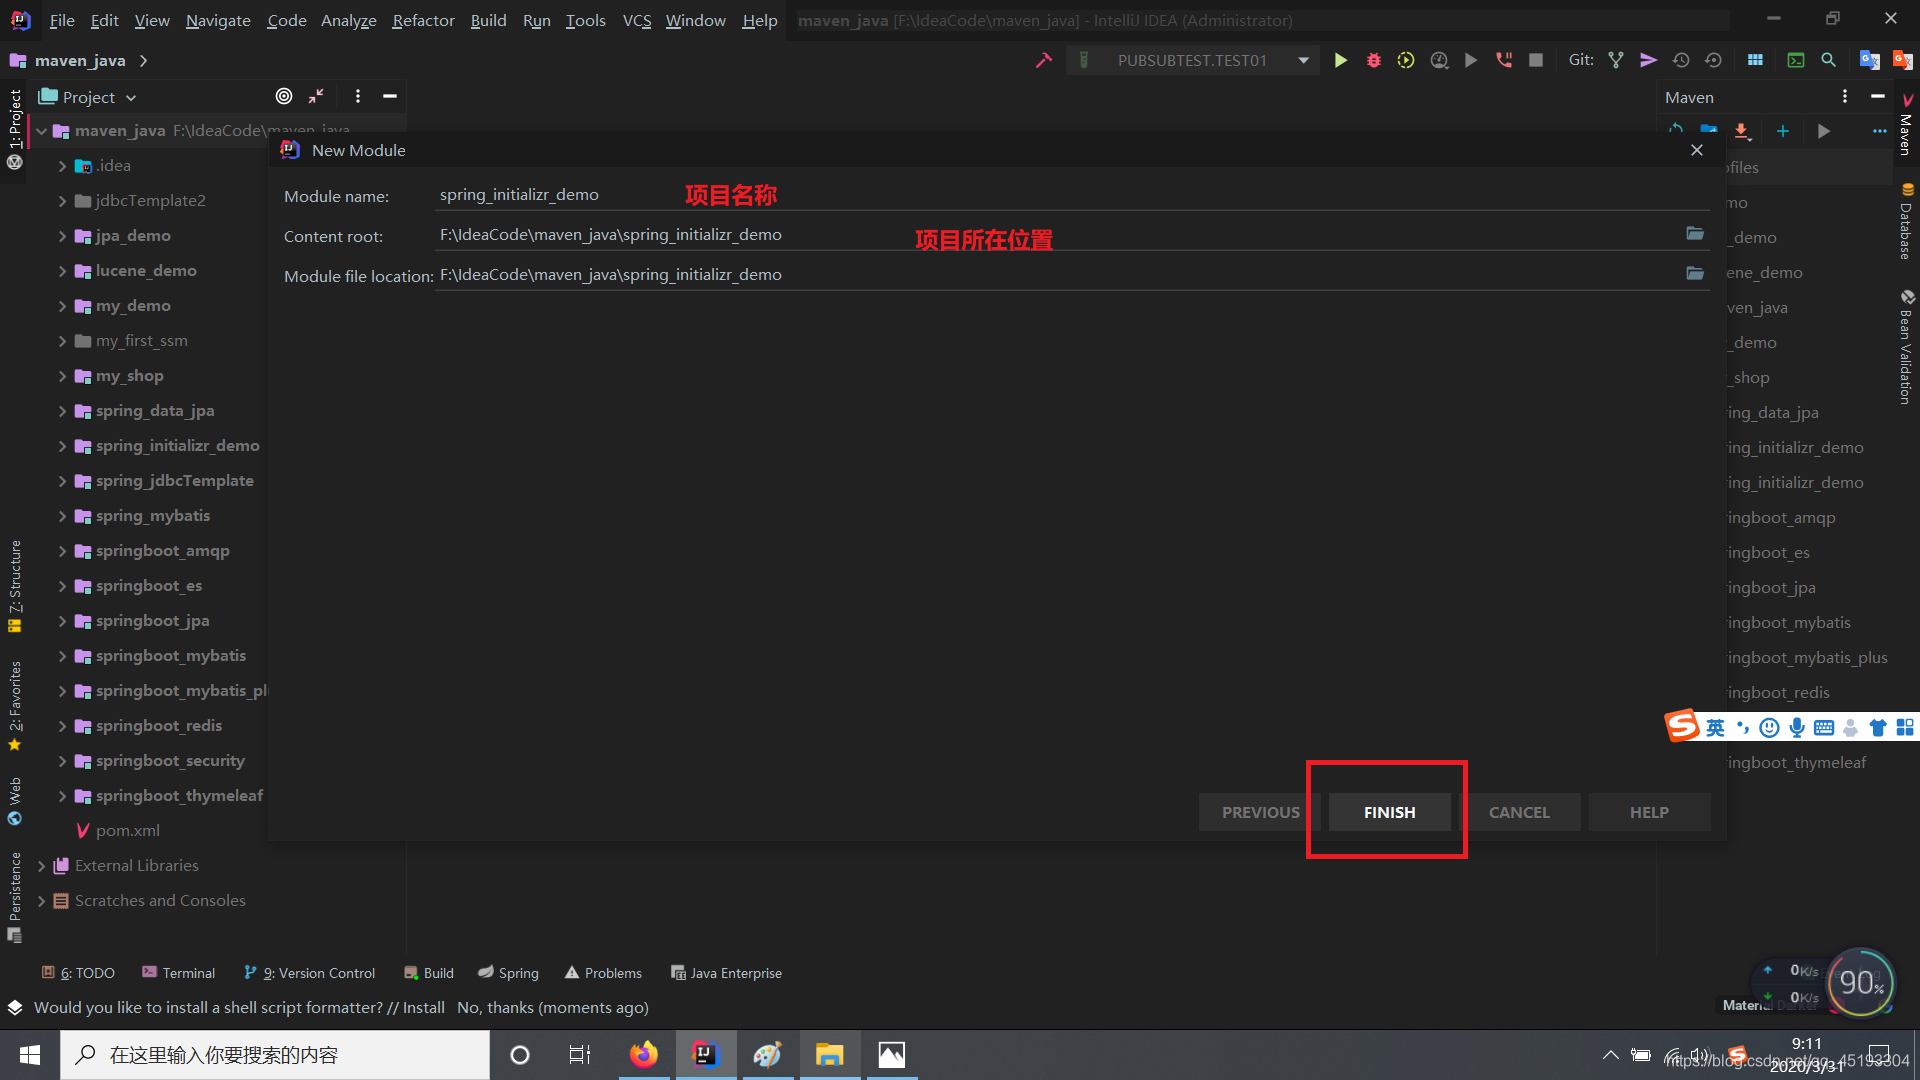Click FINISH button to create module
This screenshot has width=1920, height=1080.
click(x=1389, y=810)
